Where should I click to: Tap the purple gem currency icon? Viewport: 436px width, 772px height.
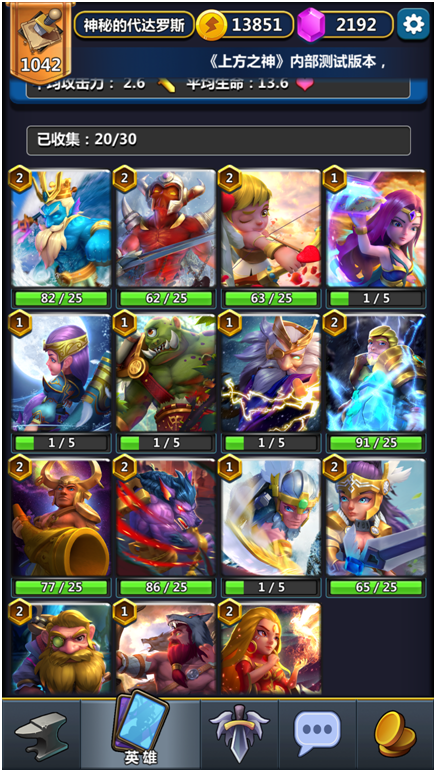tap(312, 24)
